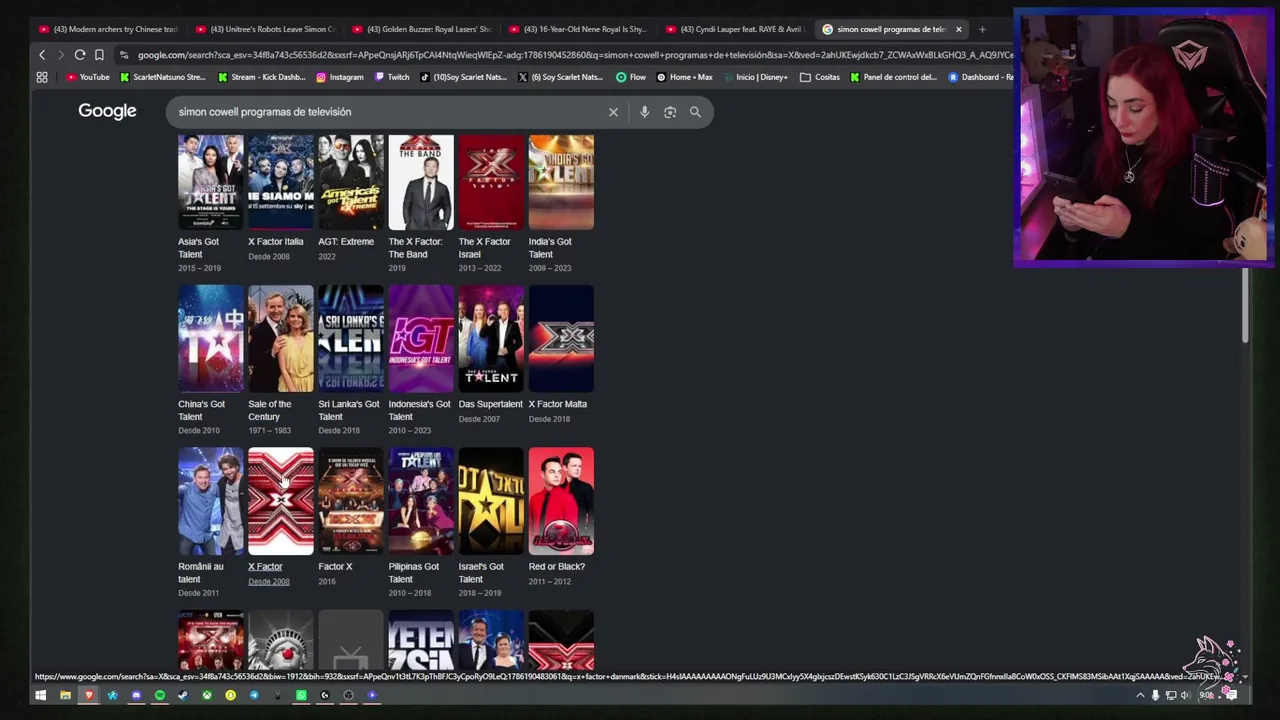Open The X Factor Israel poster
Viewport: 1280px width, 720px height.
pyautogui.click(x=491, y=182)
